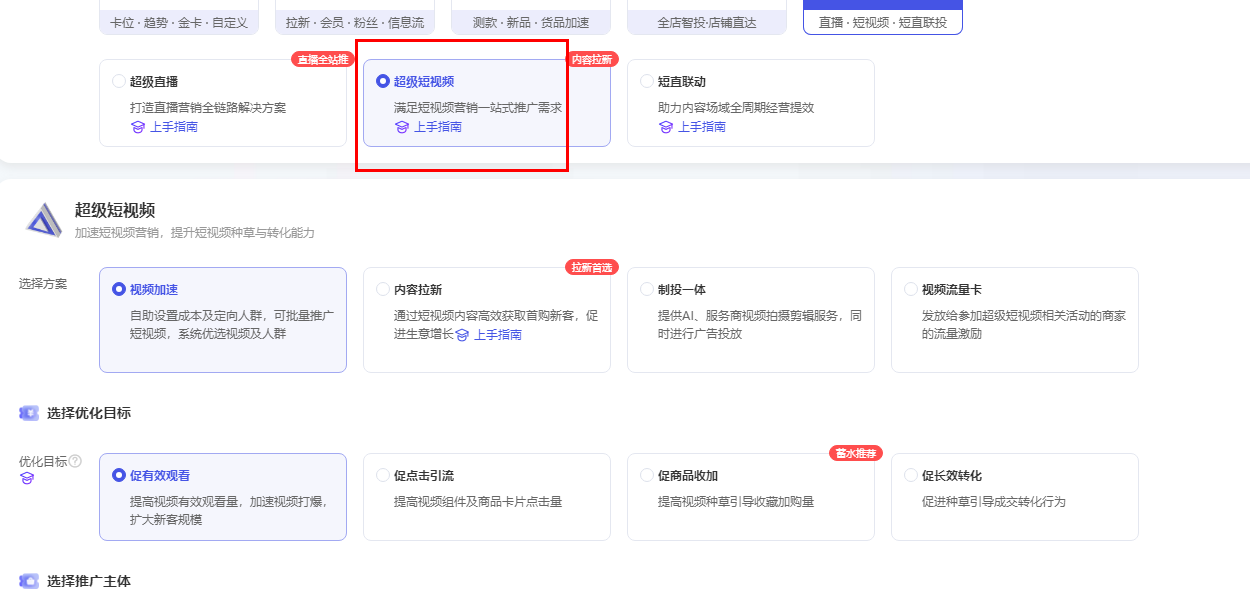Click 上手指南 link in 内容拉新 plan card

(497, 335)
